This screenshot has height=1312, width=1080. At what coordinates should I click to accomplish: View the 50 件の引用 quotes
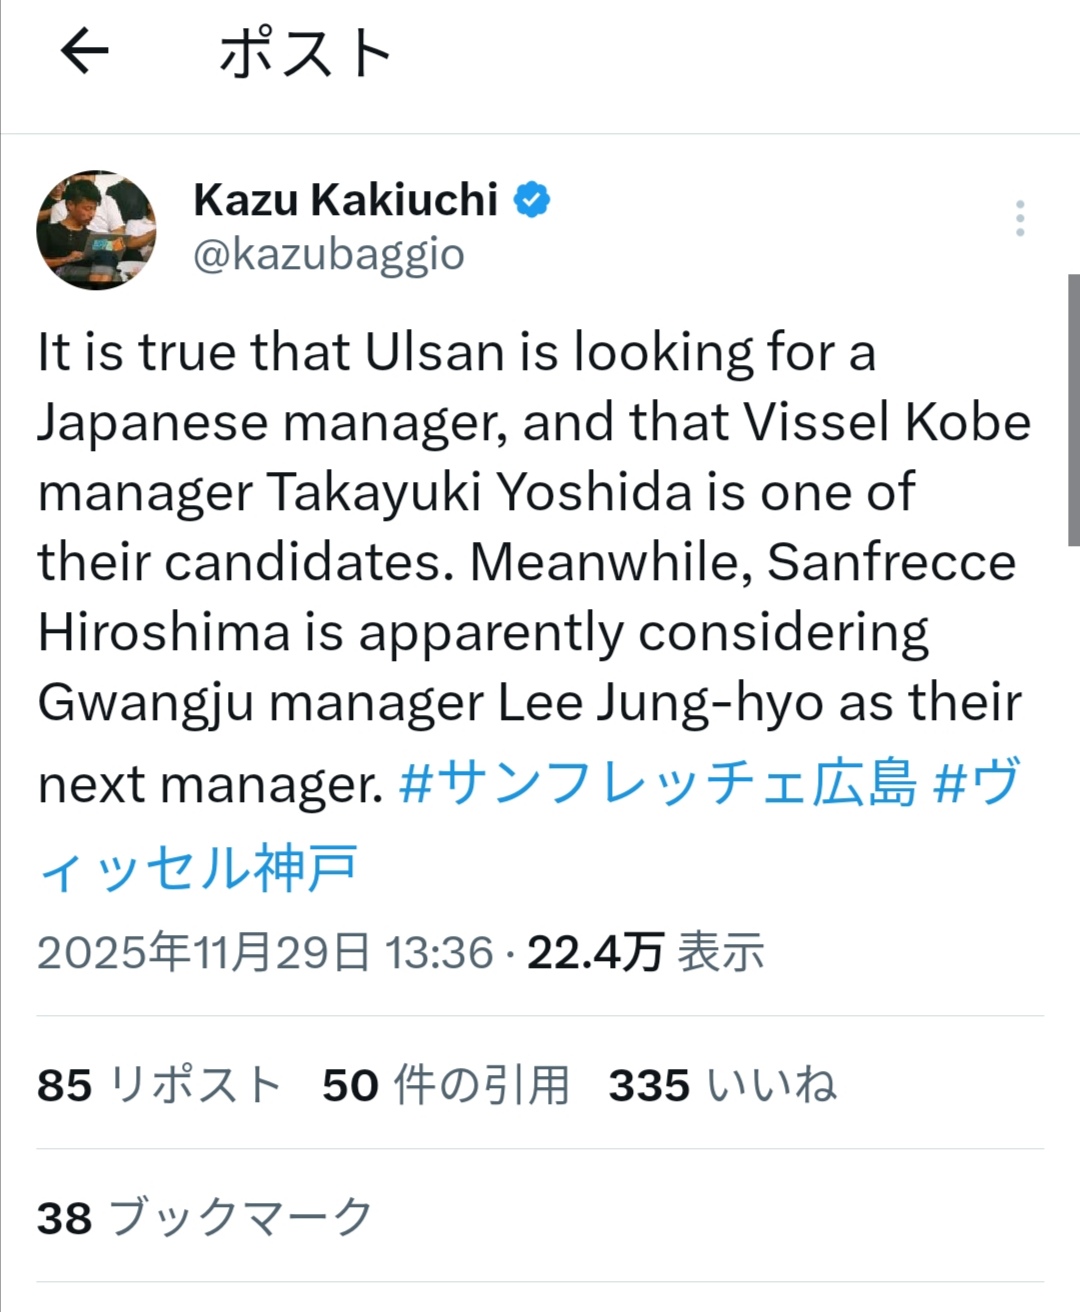[446, 1085]
